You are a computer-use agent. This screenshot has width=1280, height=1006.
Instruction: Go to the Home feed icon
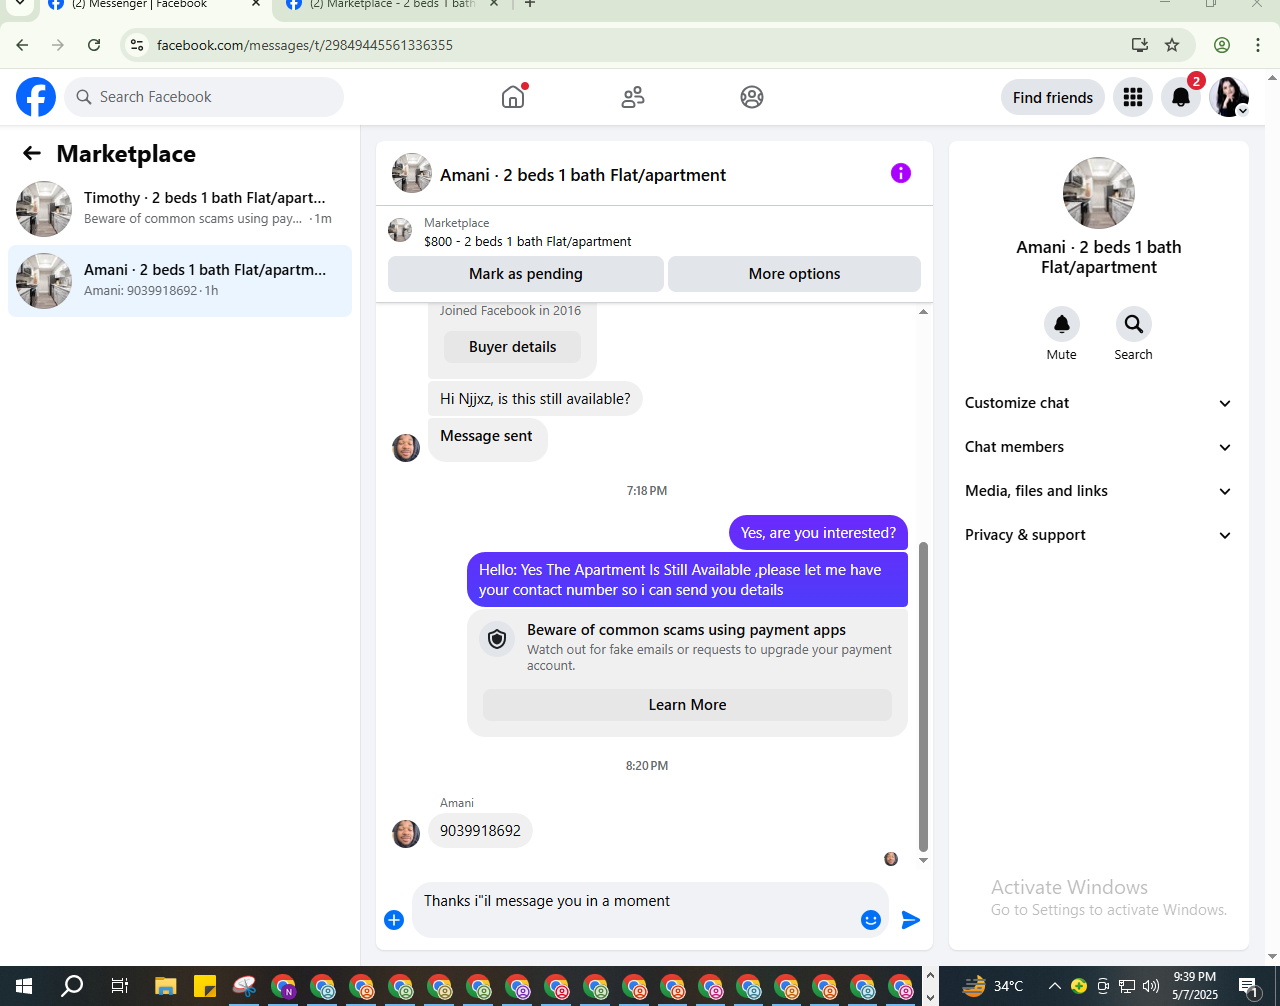point(513,97)
